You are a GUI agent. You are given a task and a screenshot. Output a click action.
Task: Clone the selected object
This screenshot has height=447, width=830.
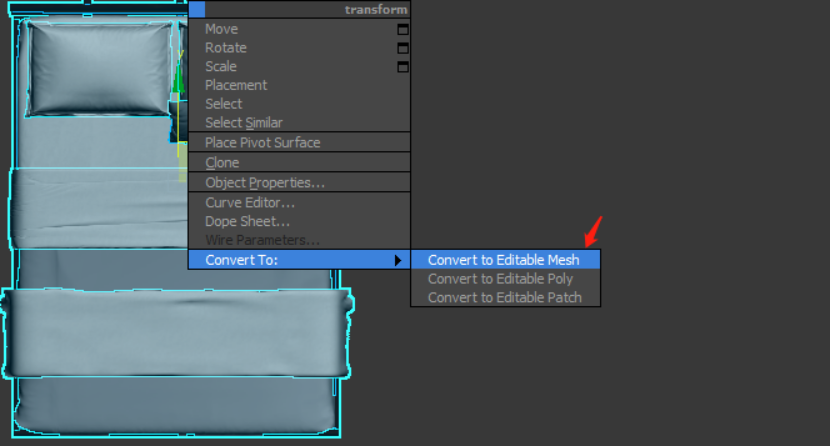299,163
